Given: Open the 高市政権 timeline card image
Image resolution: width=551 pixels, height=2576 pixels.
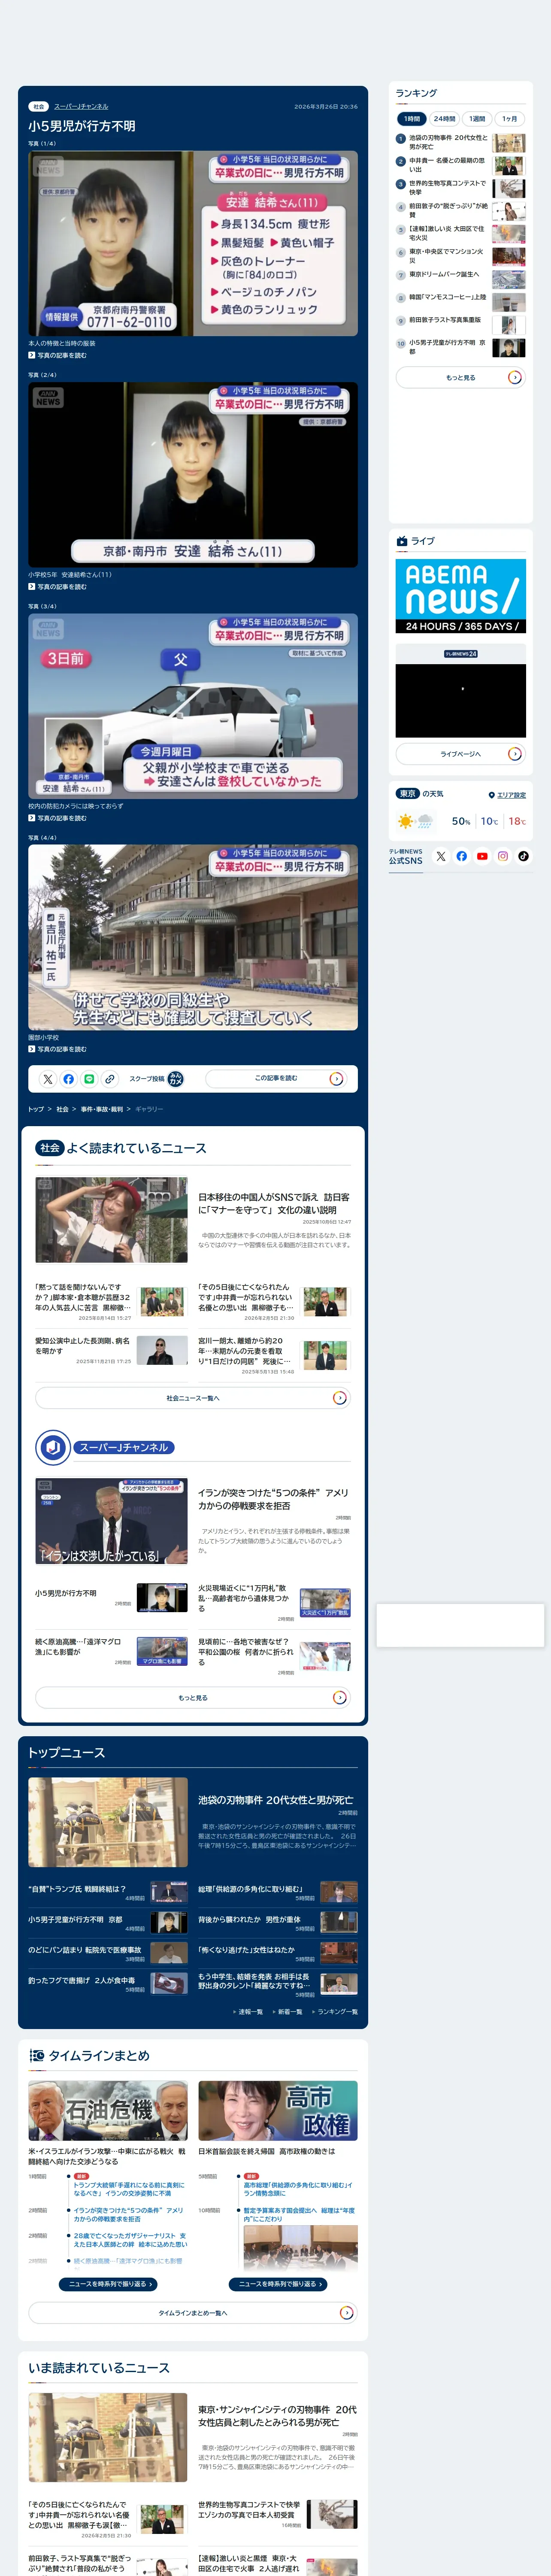Looking at the screenshot, I should (278, 2111).
